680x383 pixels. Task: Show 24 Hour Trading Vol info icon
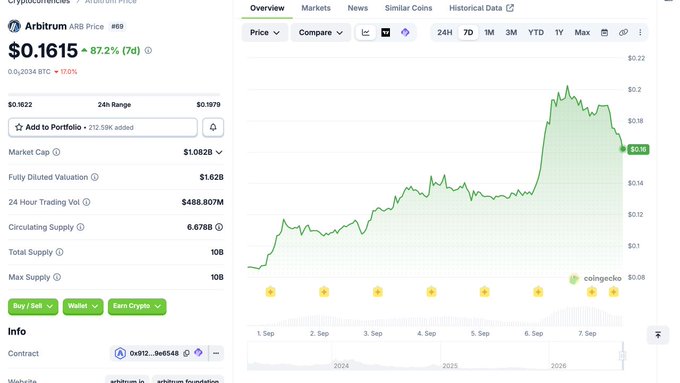tap(86, 202)
